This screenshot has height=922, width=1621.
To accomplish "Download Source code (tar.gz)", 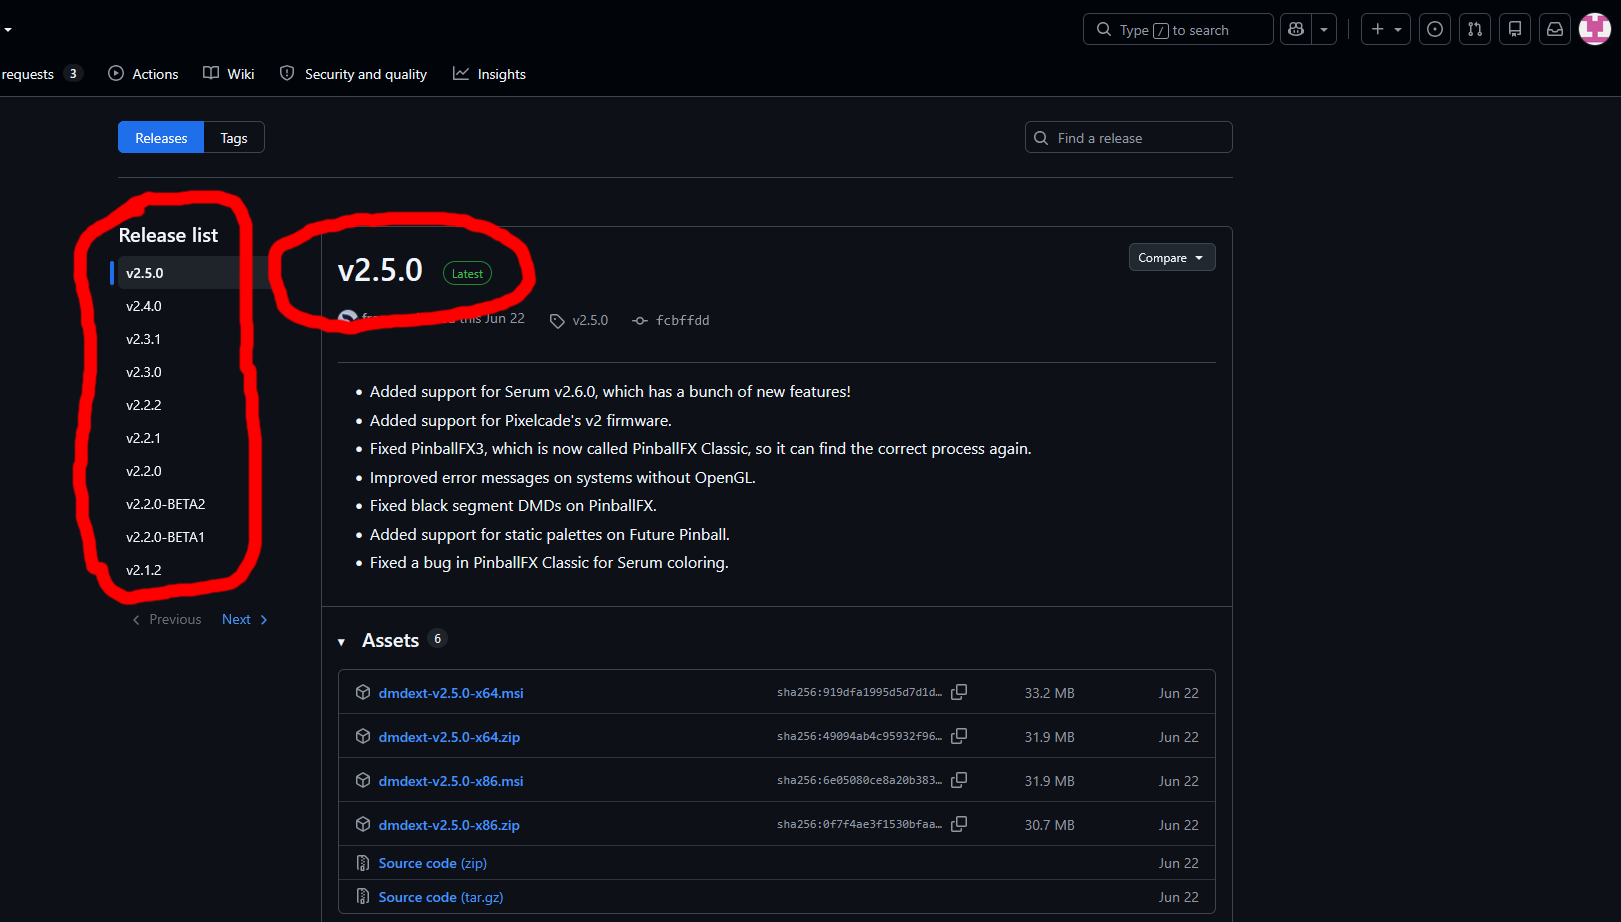I will pos(441,897).
